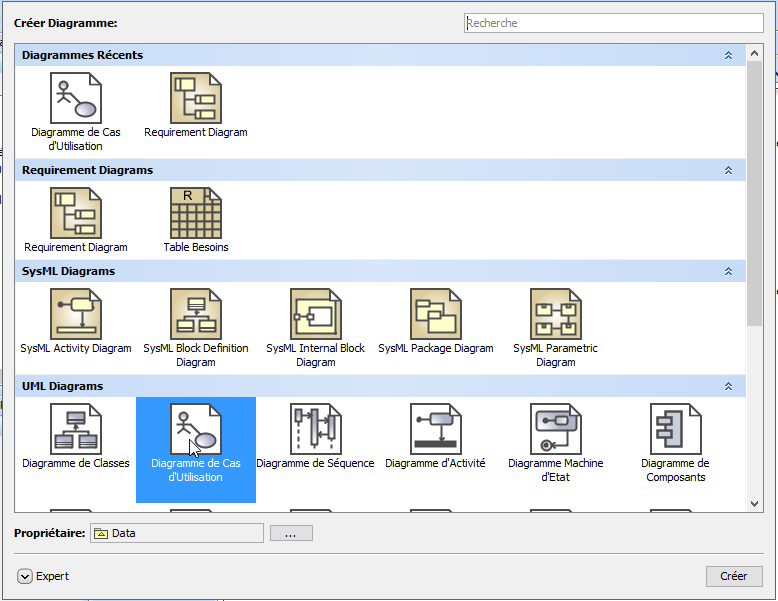778x601 pixels.
Task: Click the Recherche search field
Action: [613, 23]
